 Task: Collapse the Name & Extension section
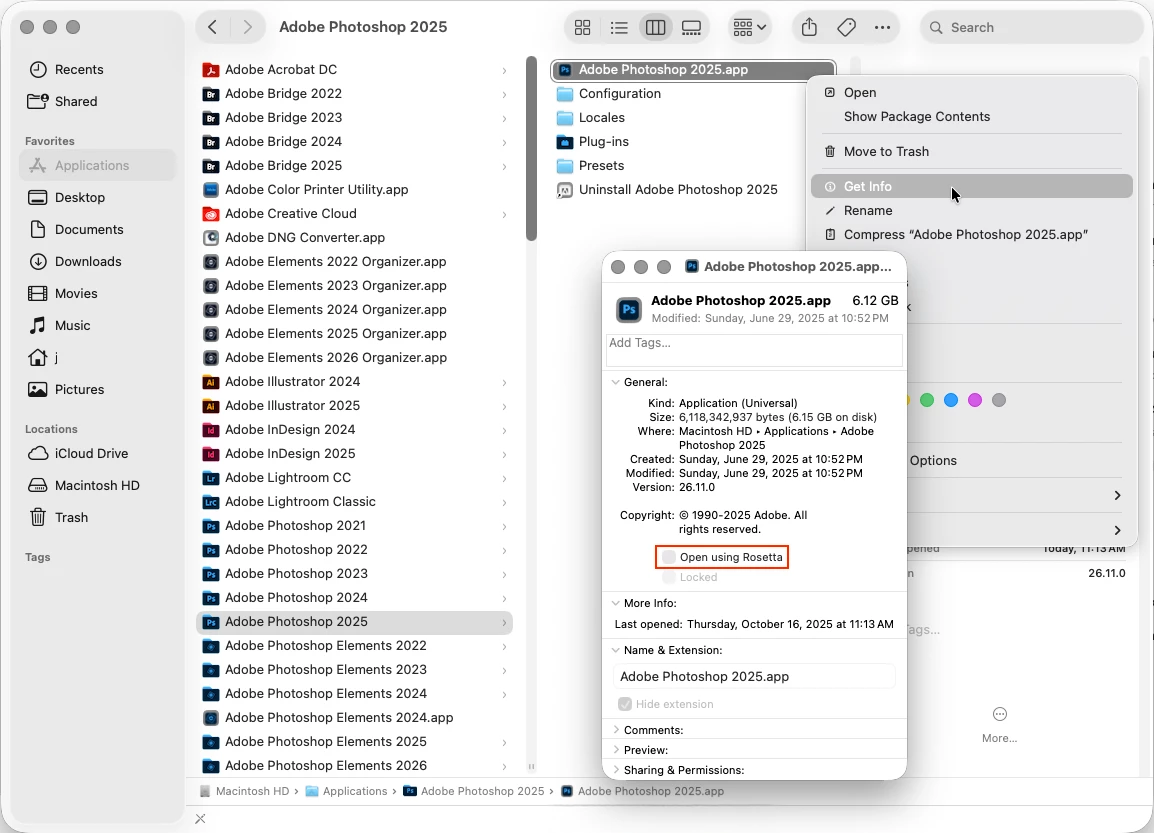pos(615,650)
